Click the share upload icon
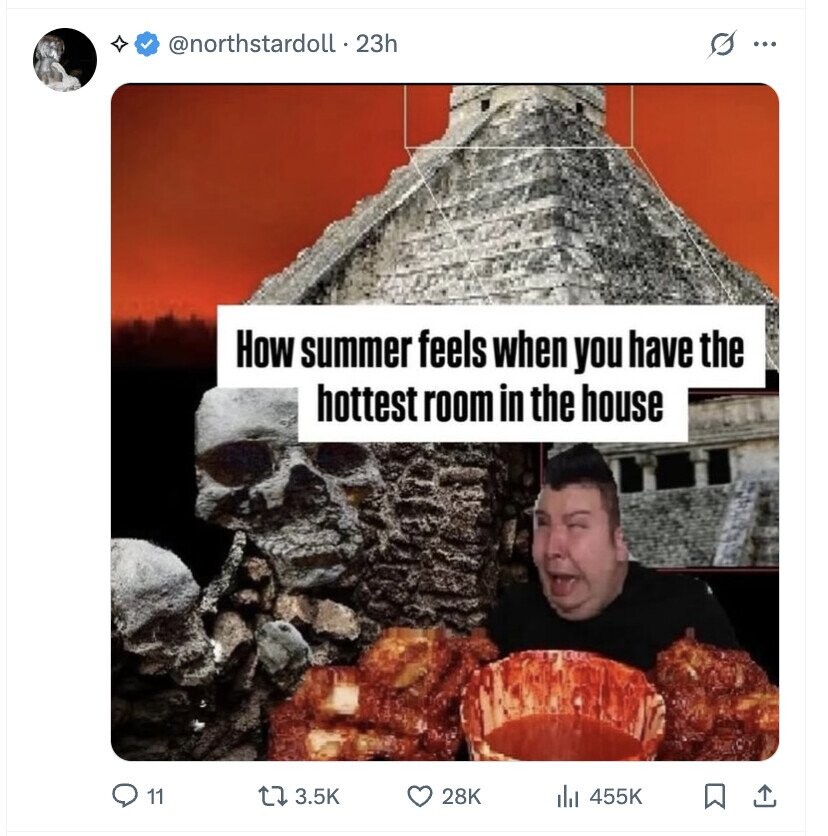The height and width of the screenshot is (836, 828). click(764, 795)
